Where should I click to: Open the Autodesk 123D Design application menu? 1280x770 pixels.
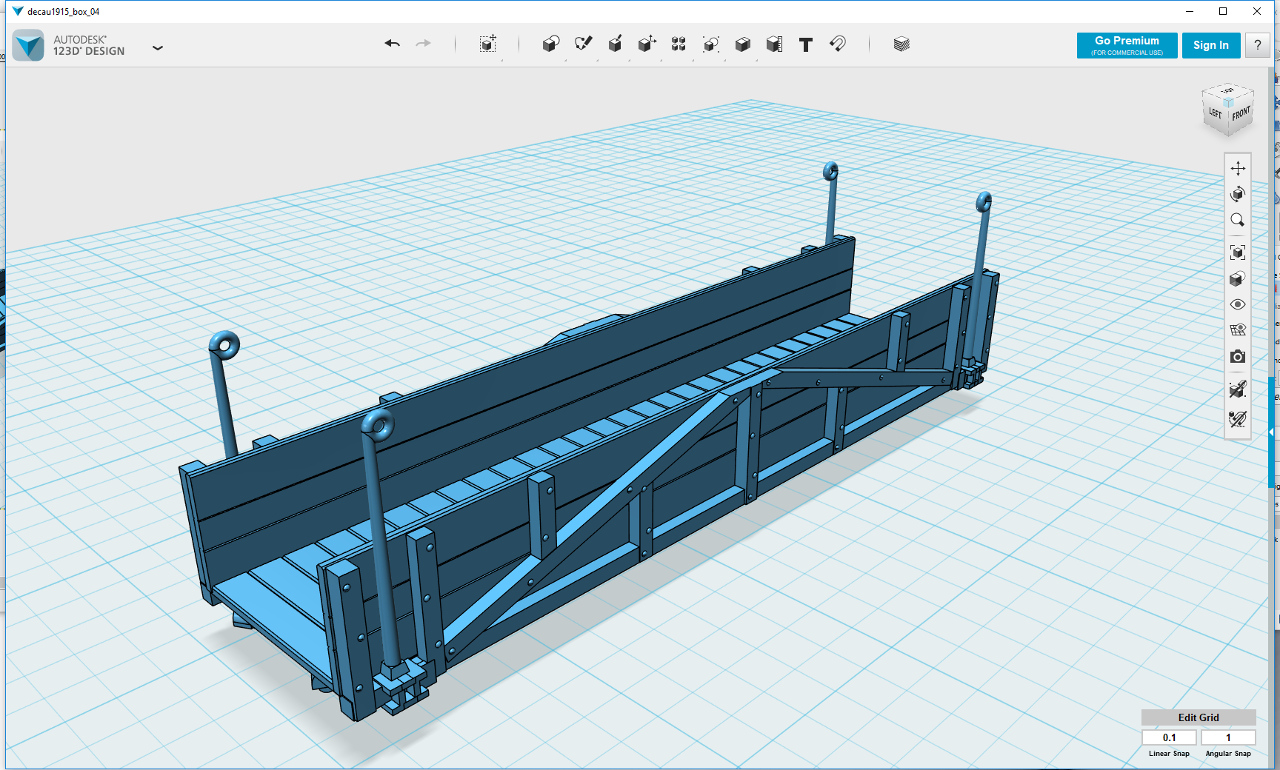pyautogui.click(x=88, y=46)
